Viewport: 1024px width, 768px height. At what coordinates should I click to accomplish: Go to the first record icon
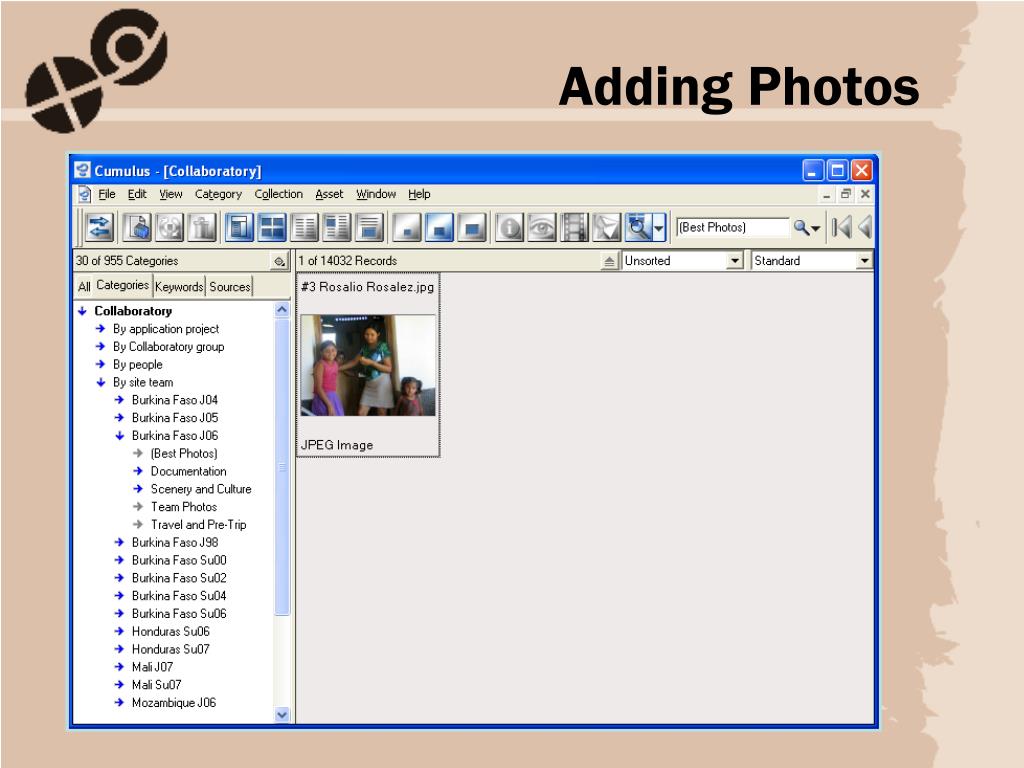(842, 227)
